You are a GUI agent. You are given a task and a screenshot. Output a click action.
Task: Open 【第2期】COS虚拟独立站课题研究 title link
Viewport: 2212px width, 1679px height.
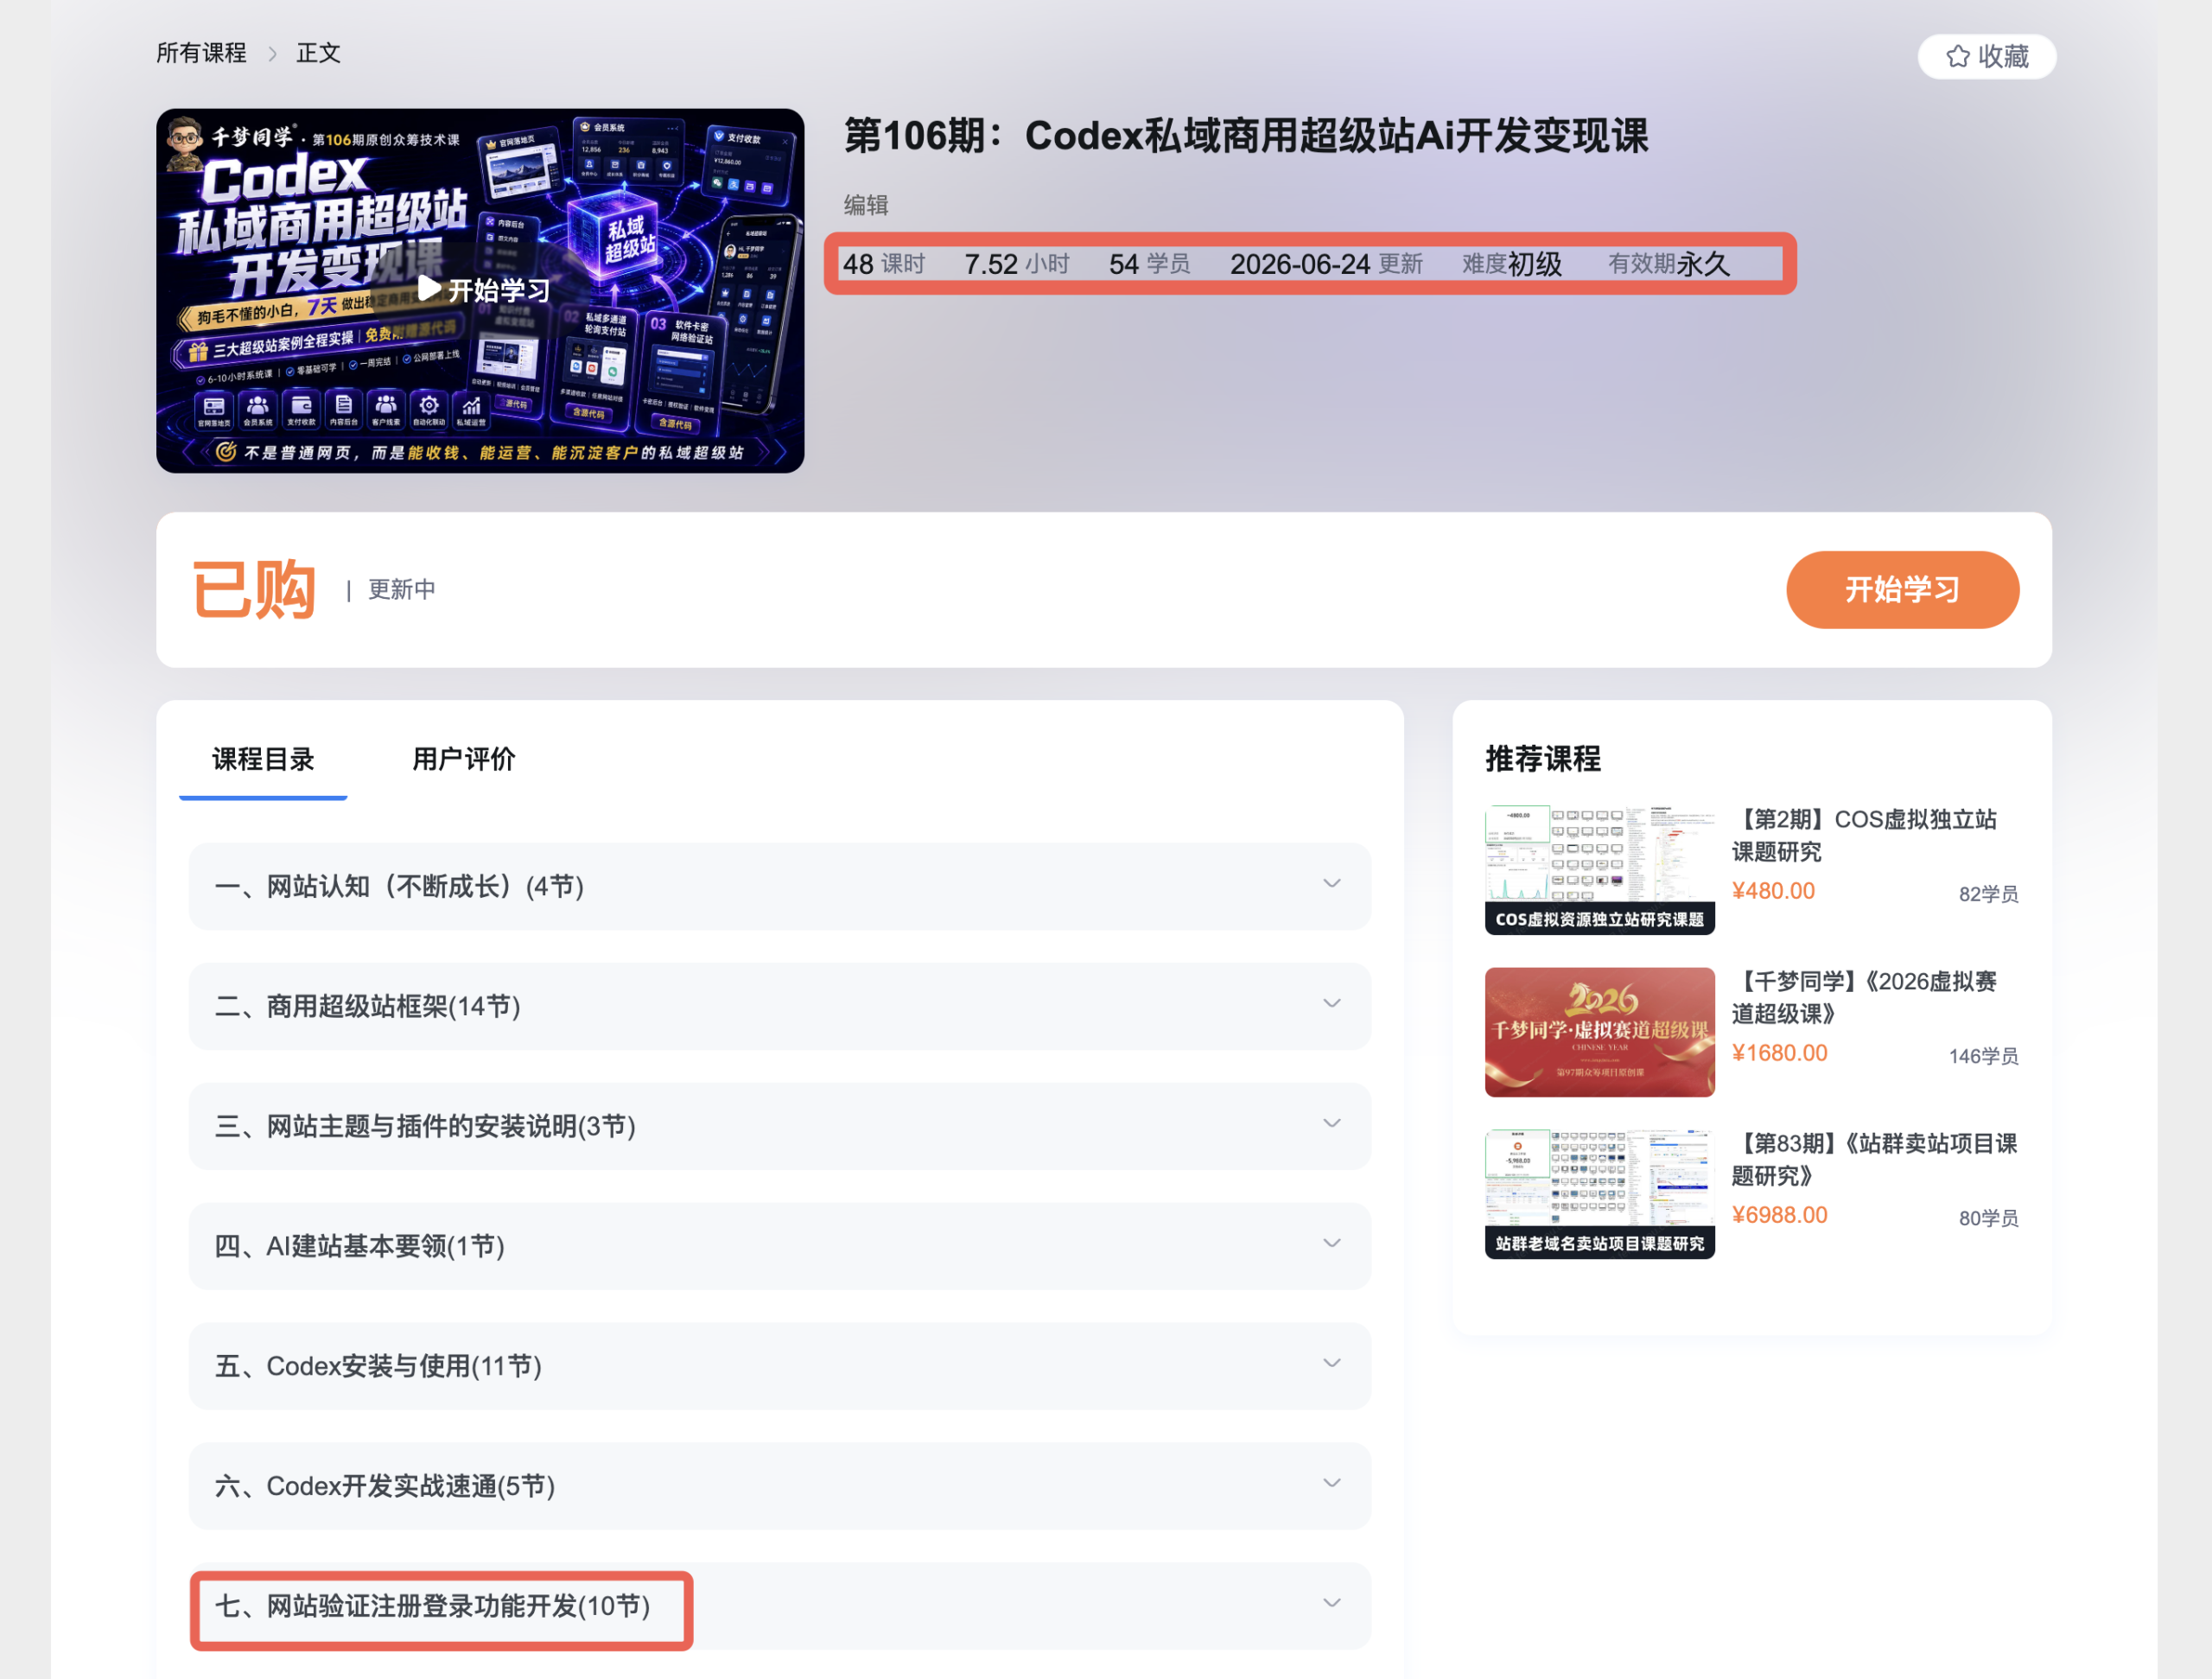1865,835
